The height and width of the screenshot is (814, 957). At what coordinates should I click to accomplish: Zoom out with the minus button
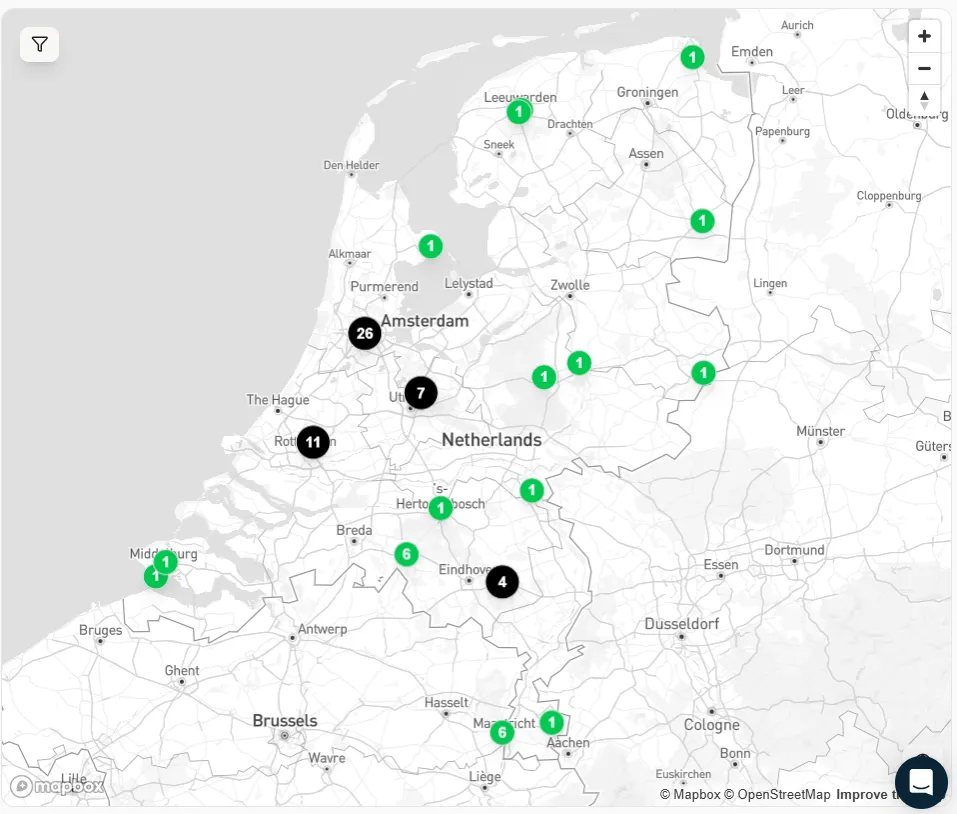tap(924, 68)
